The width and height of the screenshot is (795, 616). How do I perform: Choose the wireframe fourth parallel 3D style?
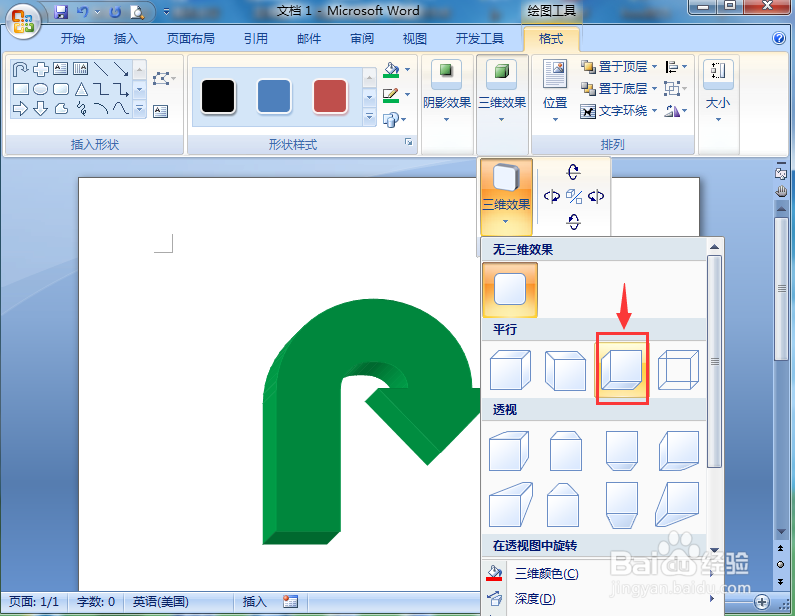tap(678, 370)
